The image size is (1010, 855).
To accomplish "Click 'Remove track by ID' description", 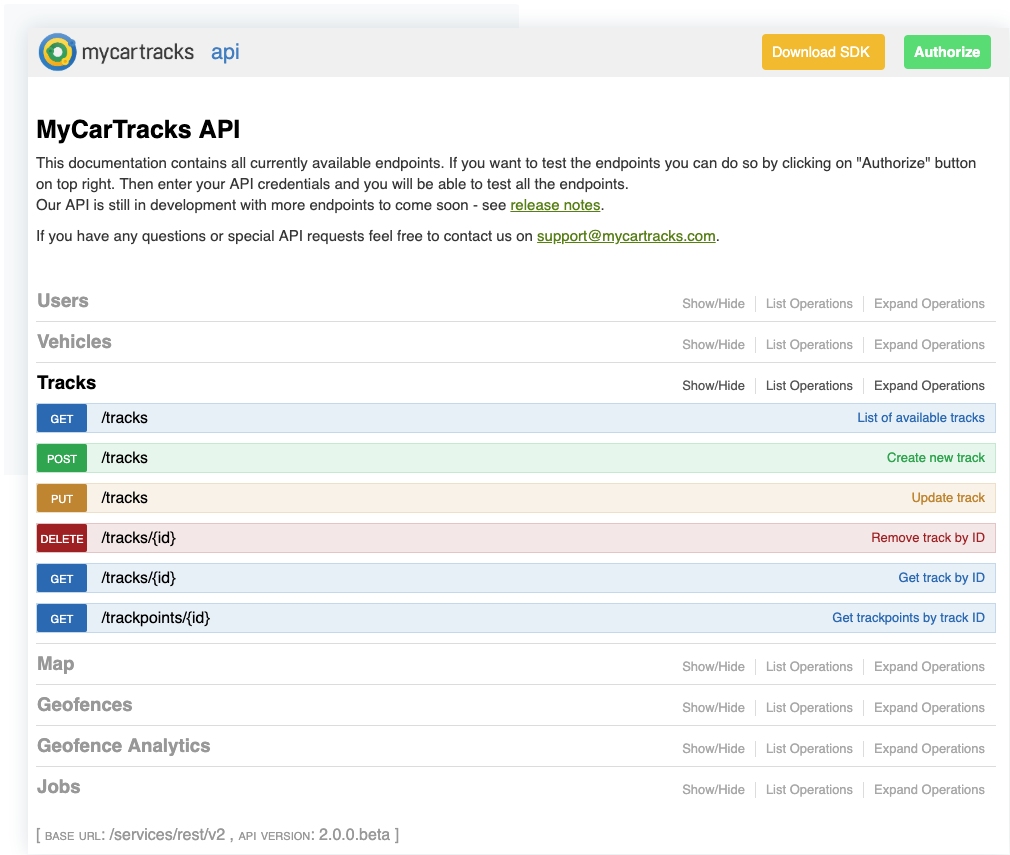I will 928,537.
